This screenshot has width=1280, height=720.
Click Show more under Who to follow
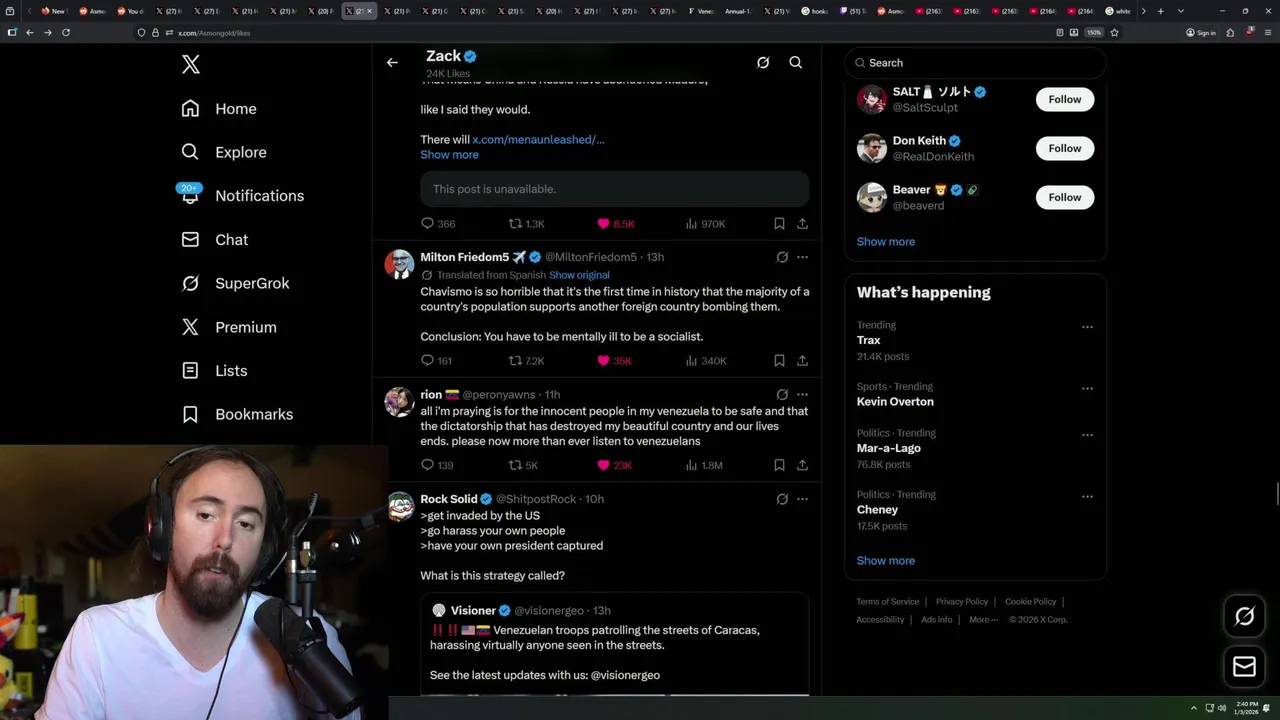[885, 241]
